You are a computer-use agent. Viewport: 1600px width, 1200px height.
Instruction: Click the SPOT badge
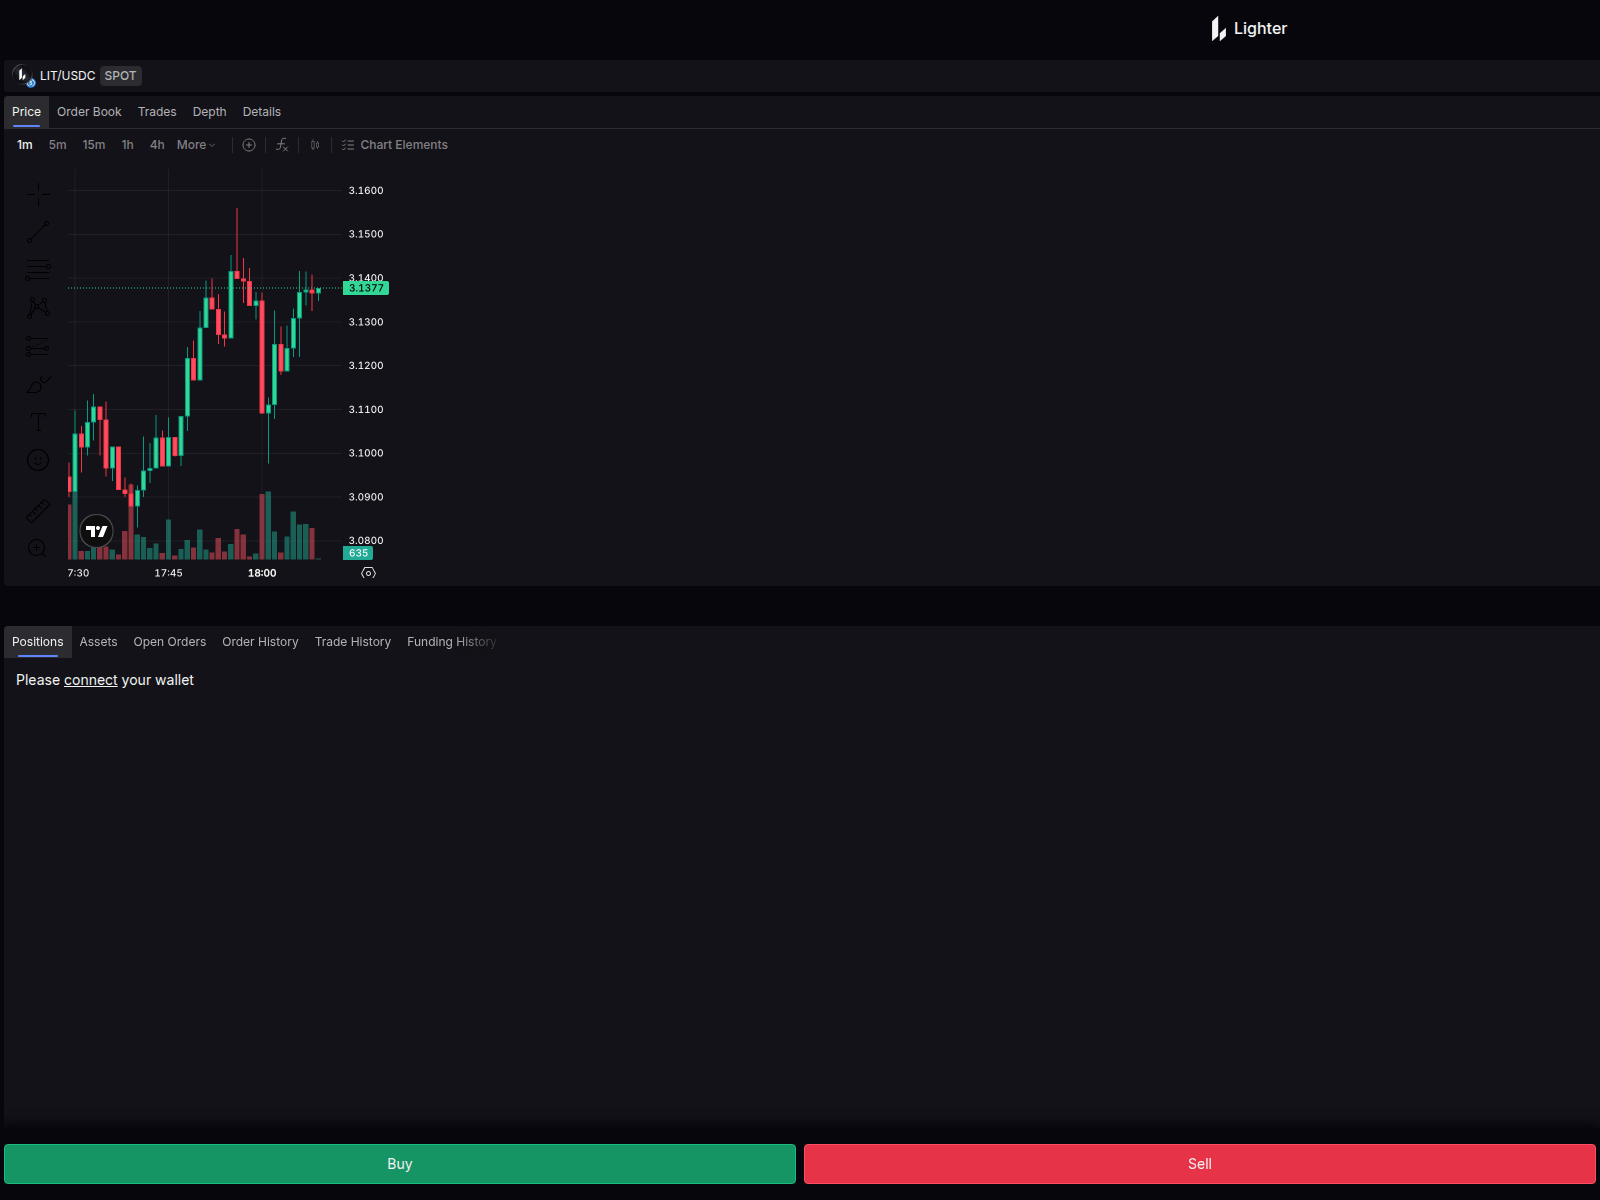(120, 76)
